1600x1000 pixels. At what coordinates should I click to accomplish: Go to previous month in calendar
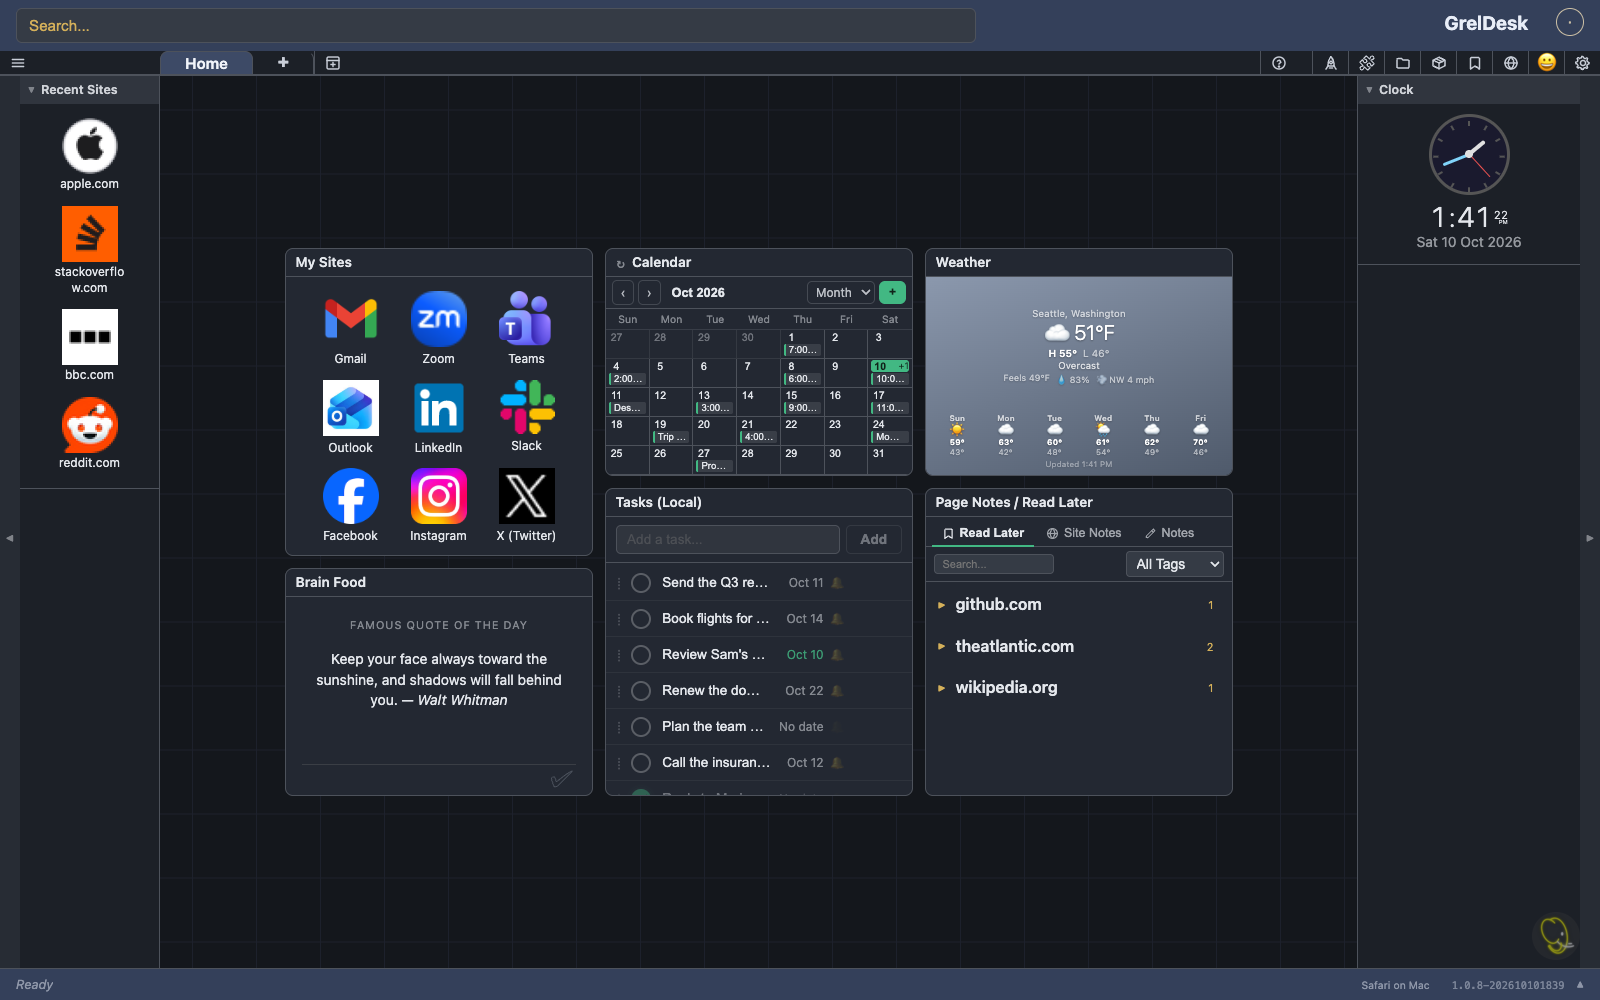623,293
